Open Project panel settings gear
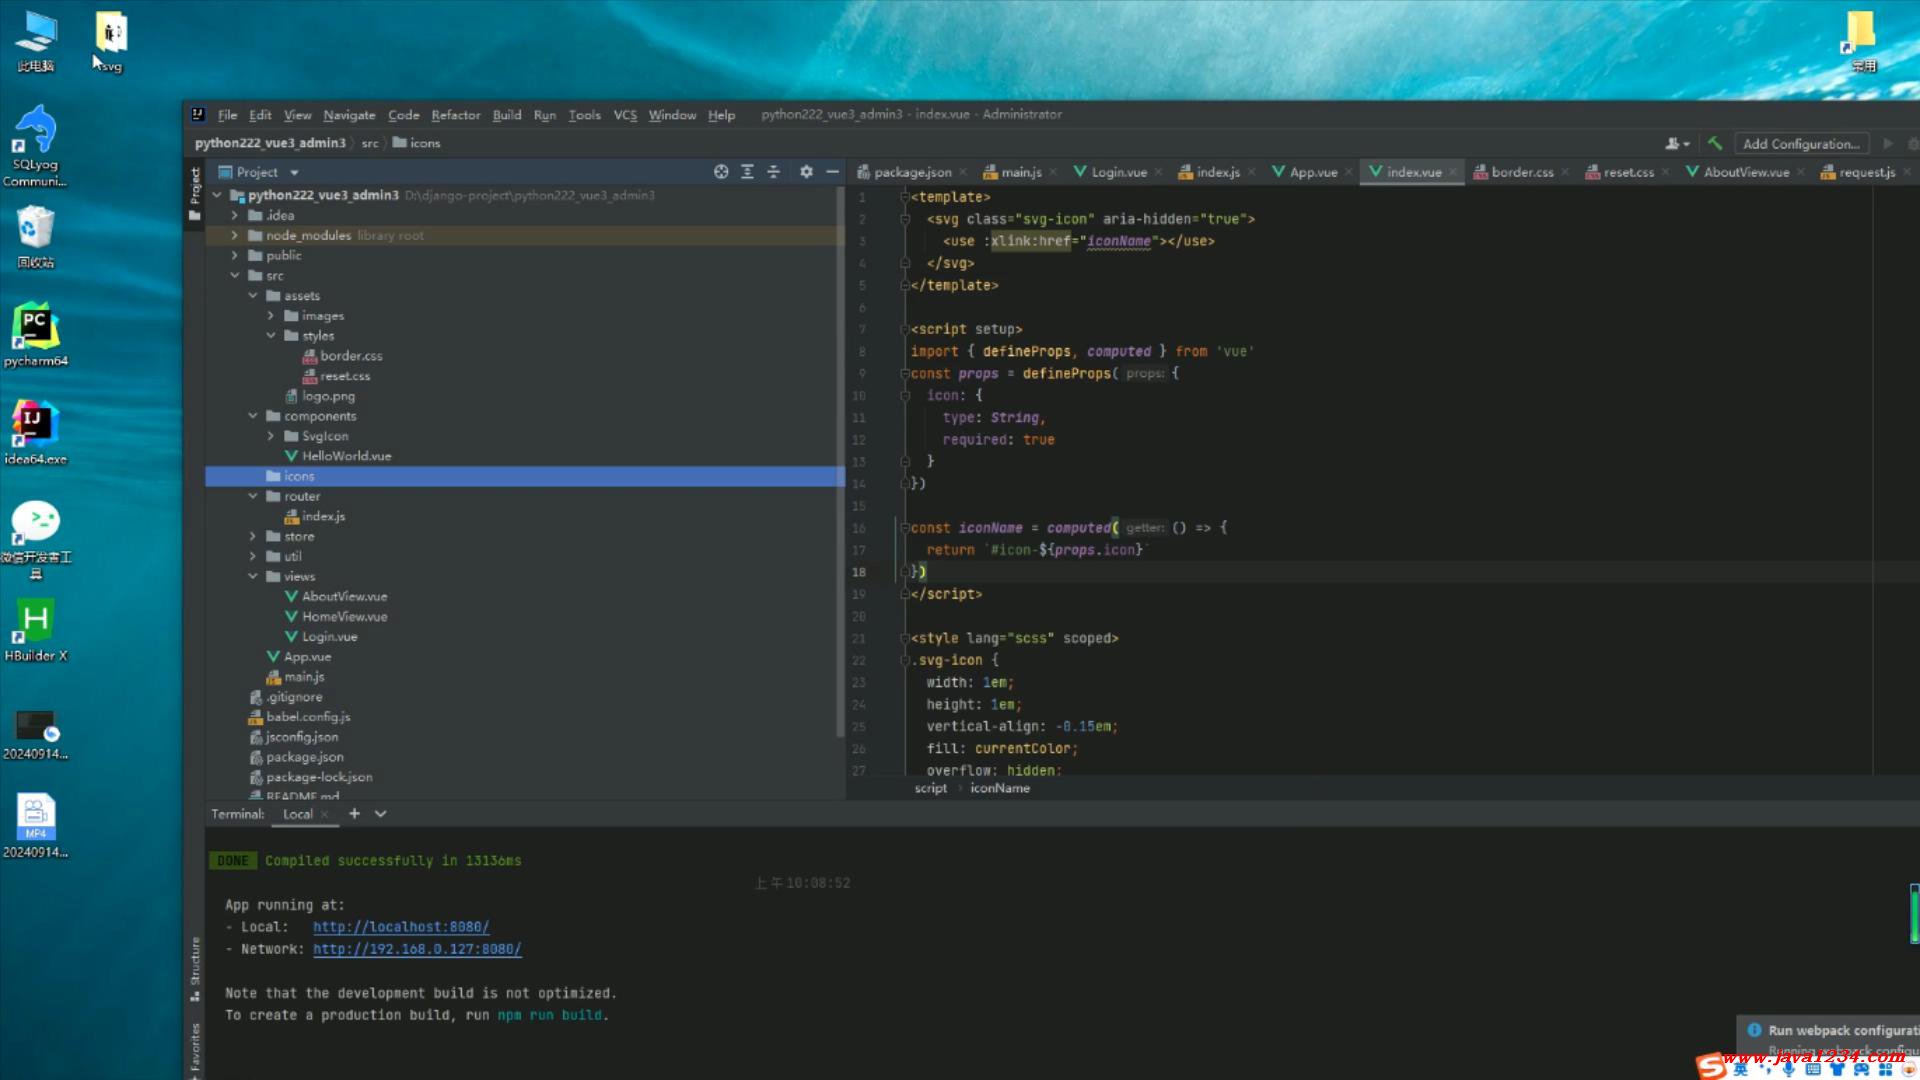This screenshot has width=1920, height=1080. pyautogui.click(x=806, y=172)
